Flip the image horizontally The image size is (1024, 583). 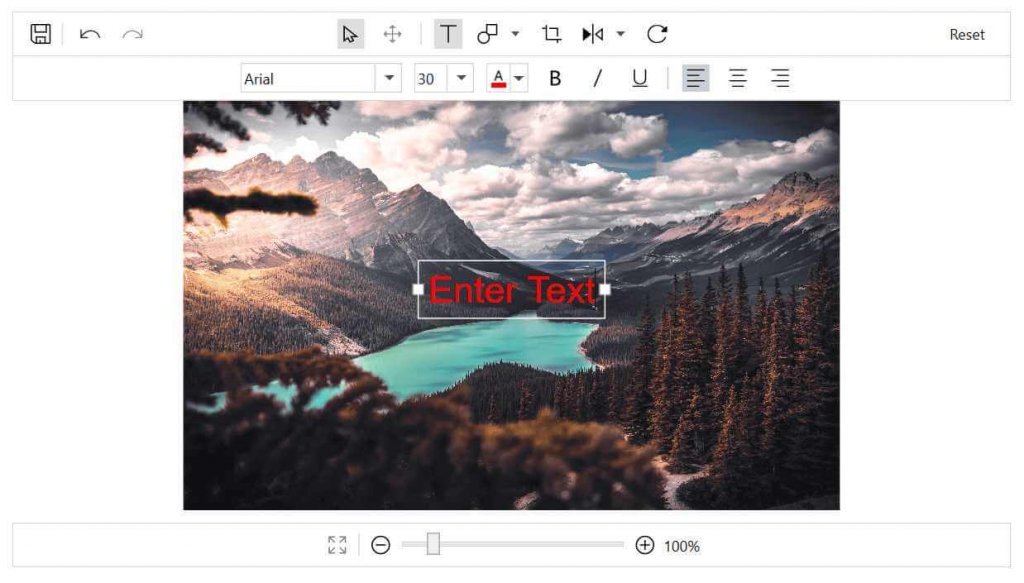[592, 33]
